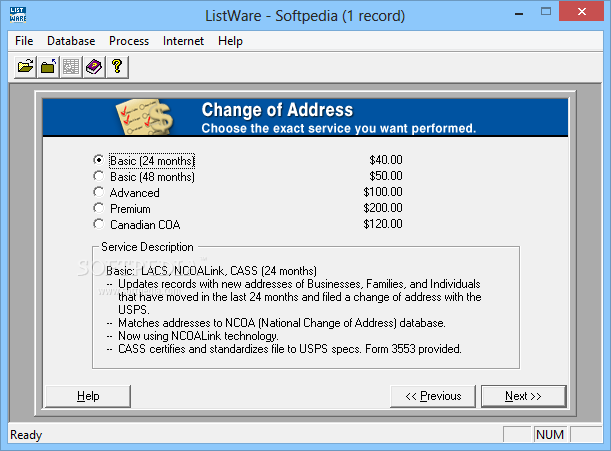Click the yellow question mark icon

(x=117, y=67)
